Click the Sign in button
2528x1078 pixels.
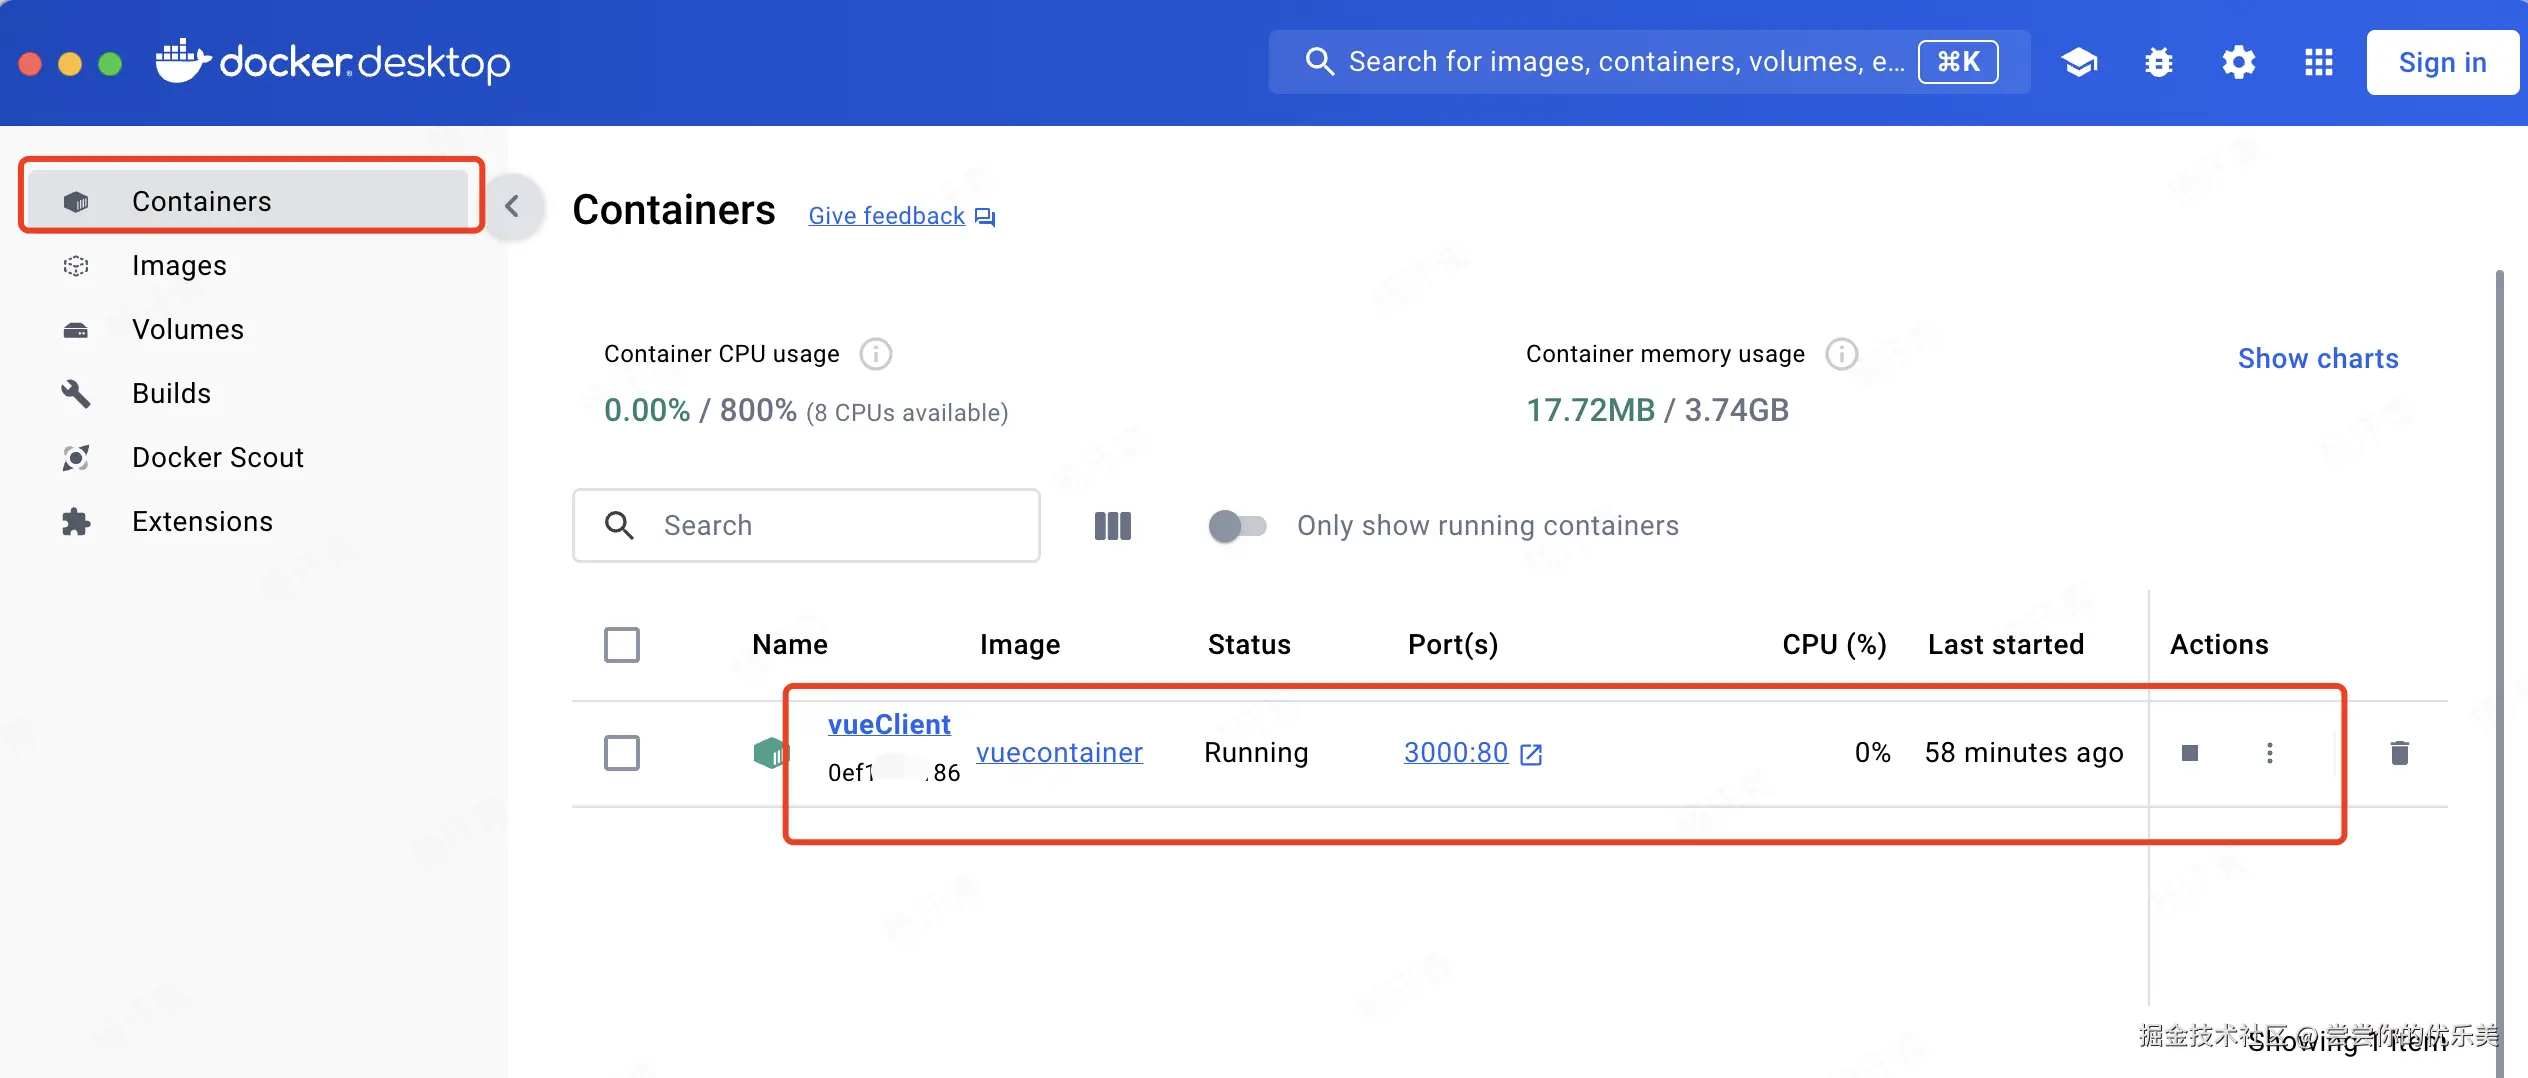click(x=2442, y=62)
